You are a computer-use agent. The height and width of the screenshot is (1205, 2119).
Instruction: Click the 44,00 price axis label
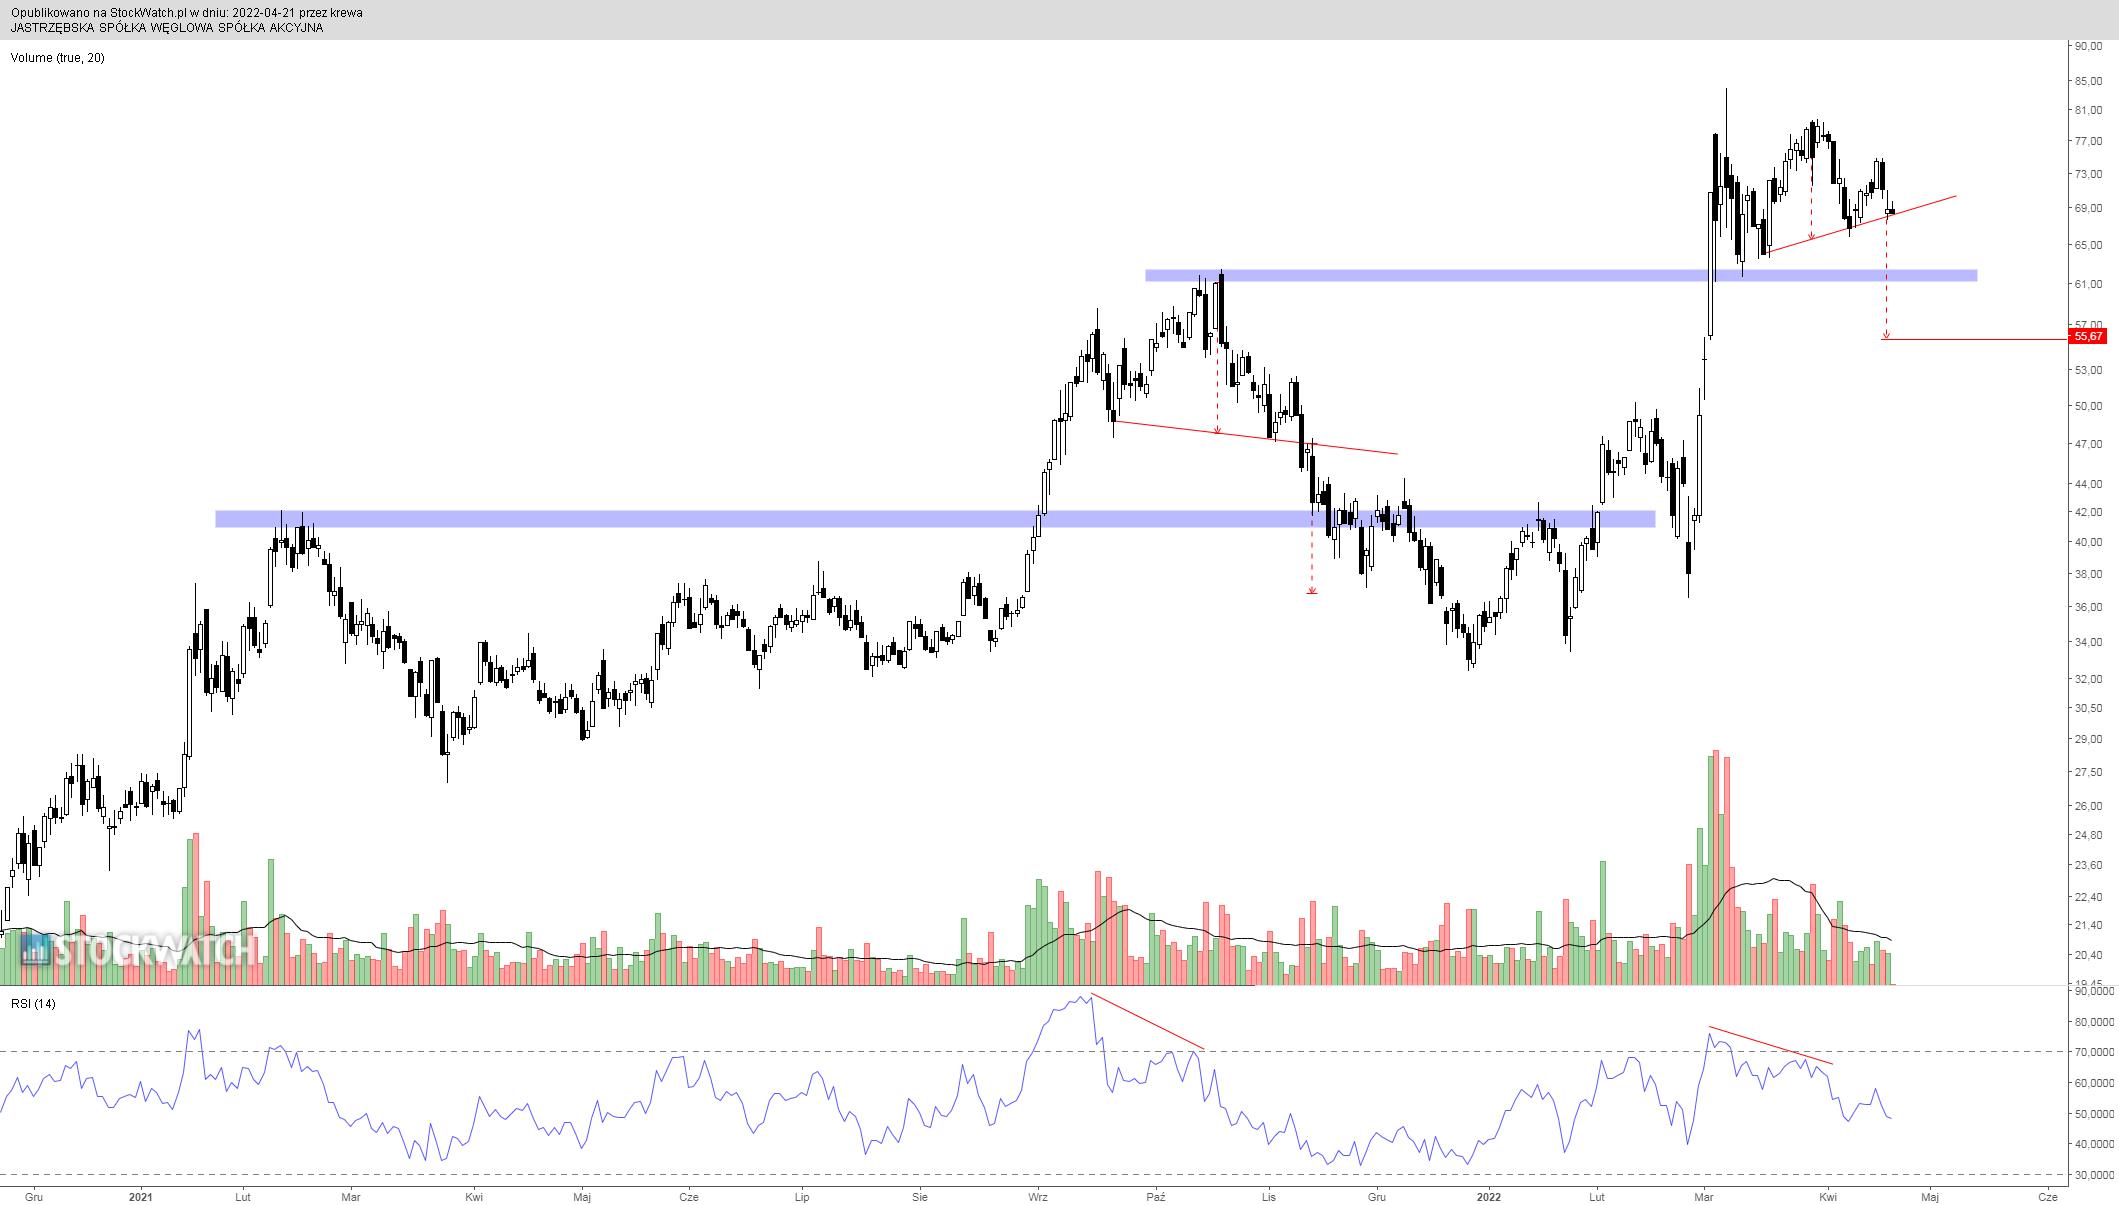2087,484
